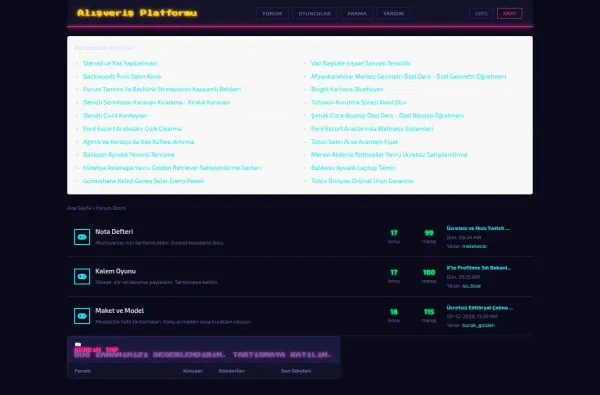Click the Konular column header
This screenshot has height=395, width=600.
click(192, 371)
